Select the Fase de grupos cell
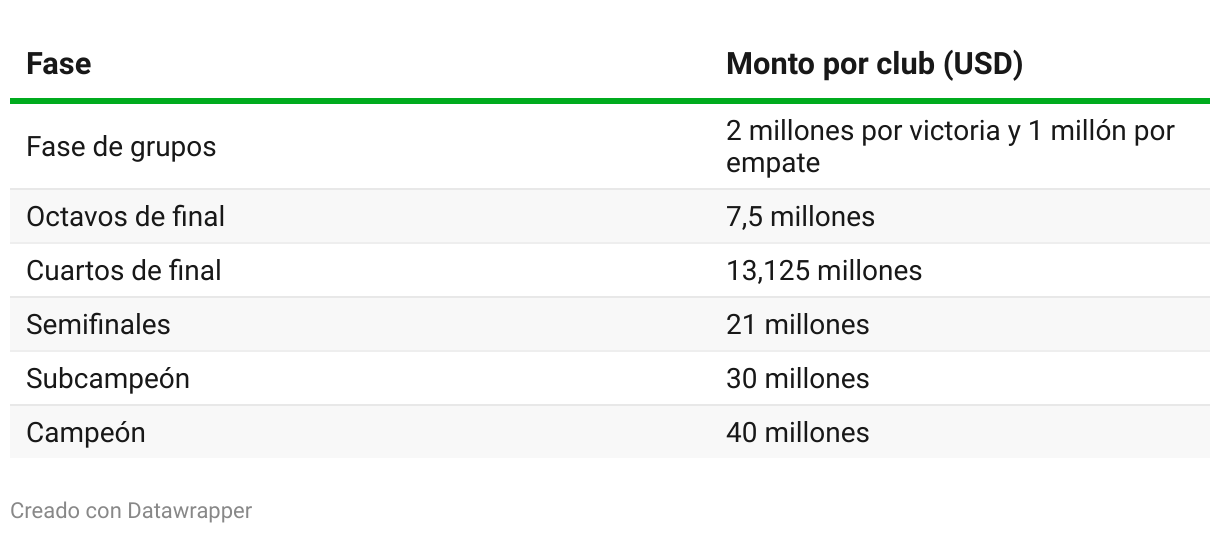This screenshot has width=1220, height=534. (121, 147)
